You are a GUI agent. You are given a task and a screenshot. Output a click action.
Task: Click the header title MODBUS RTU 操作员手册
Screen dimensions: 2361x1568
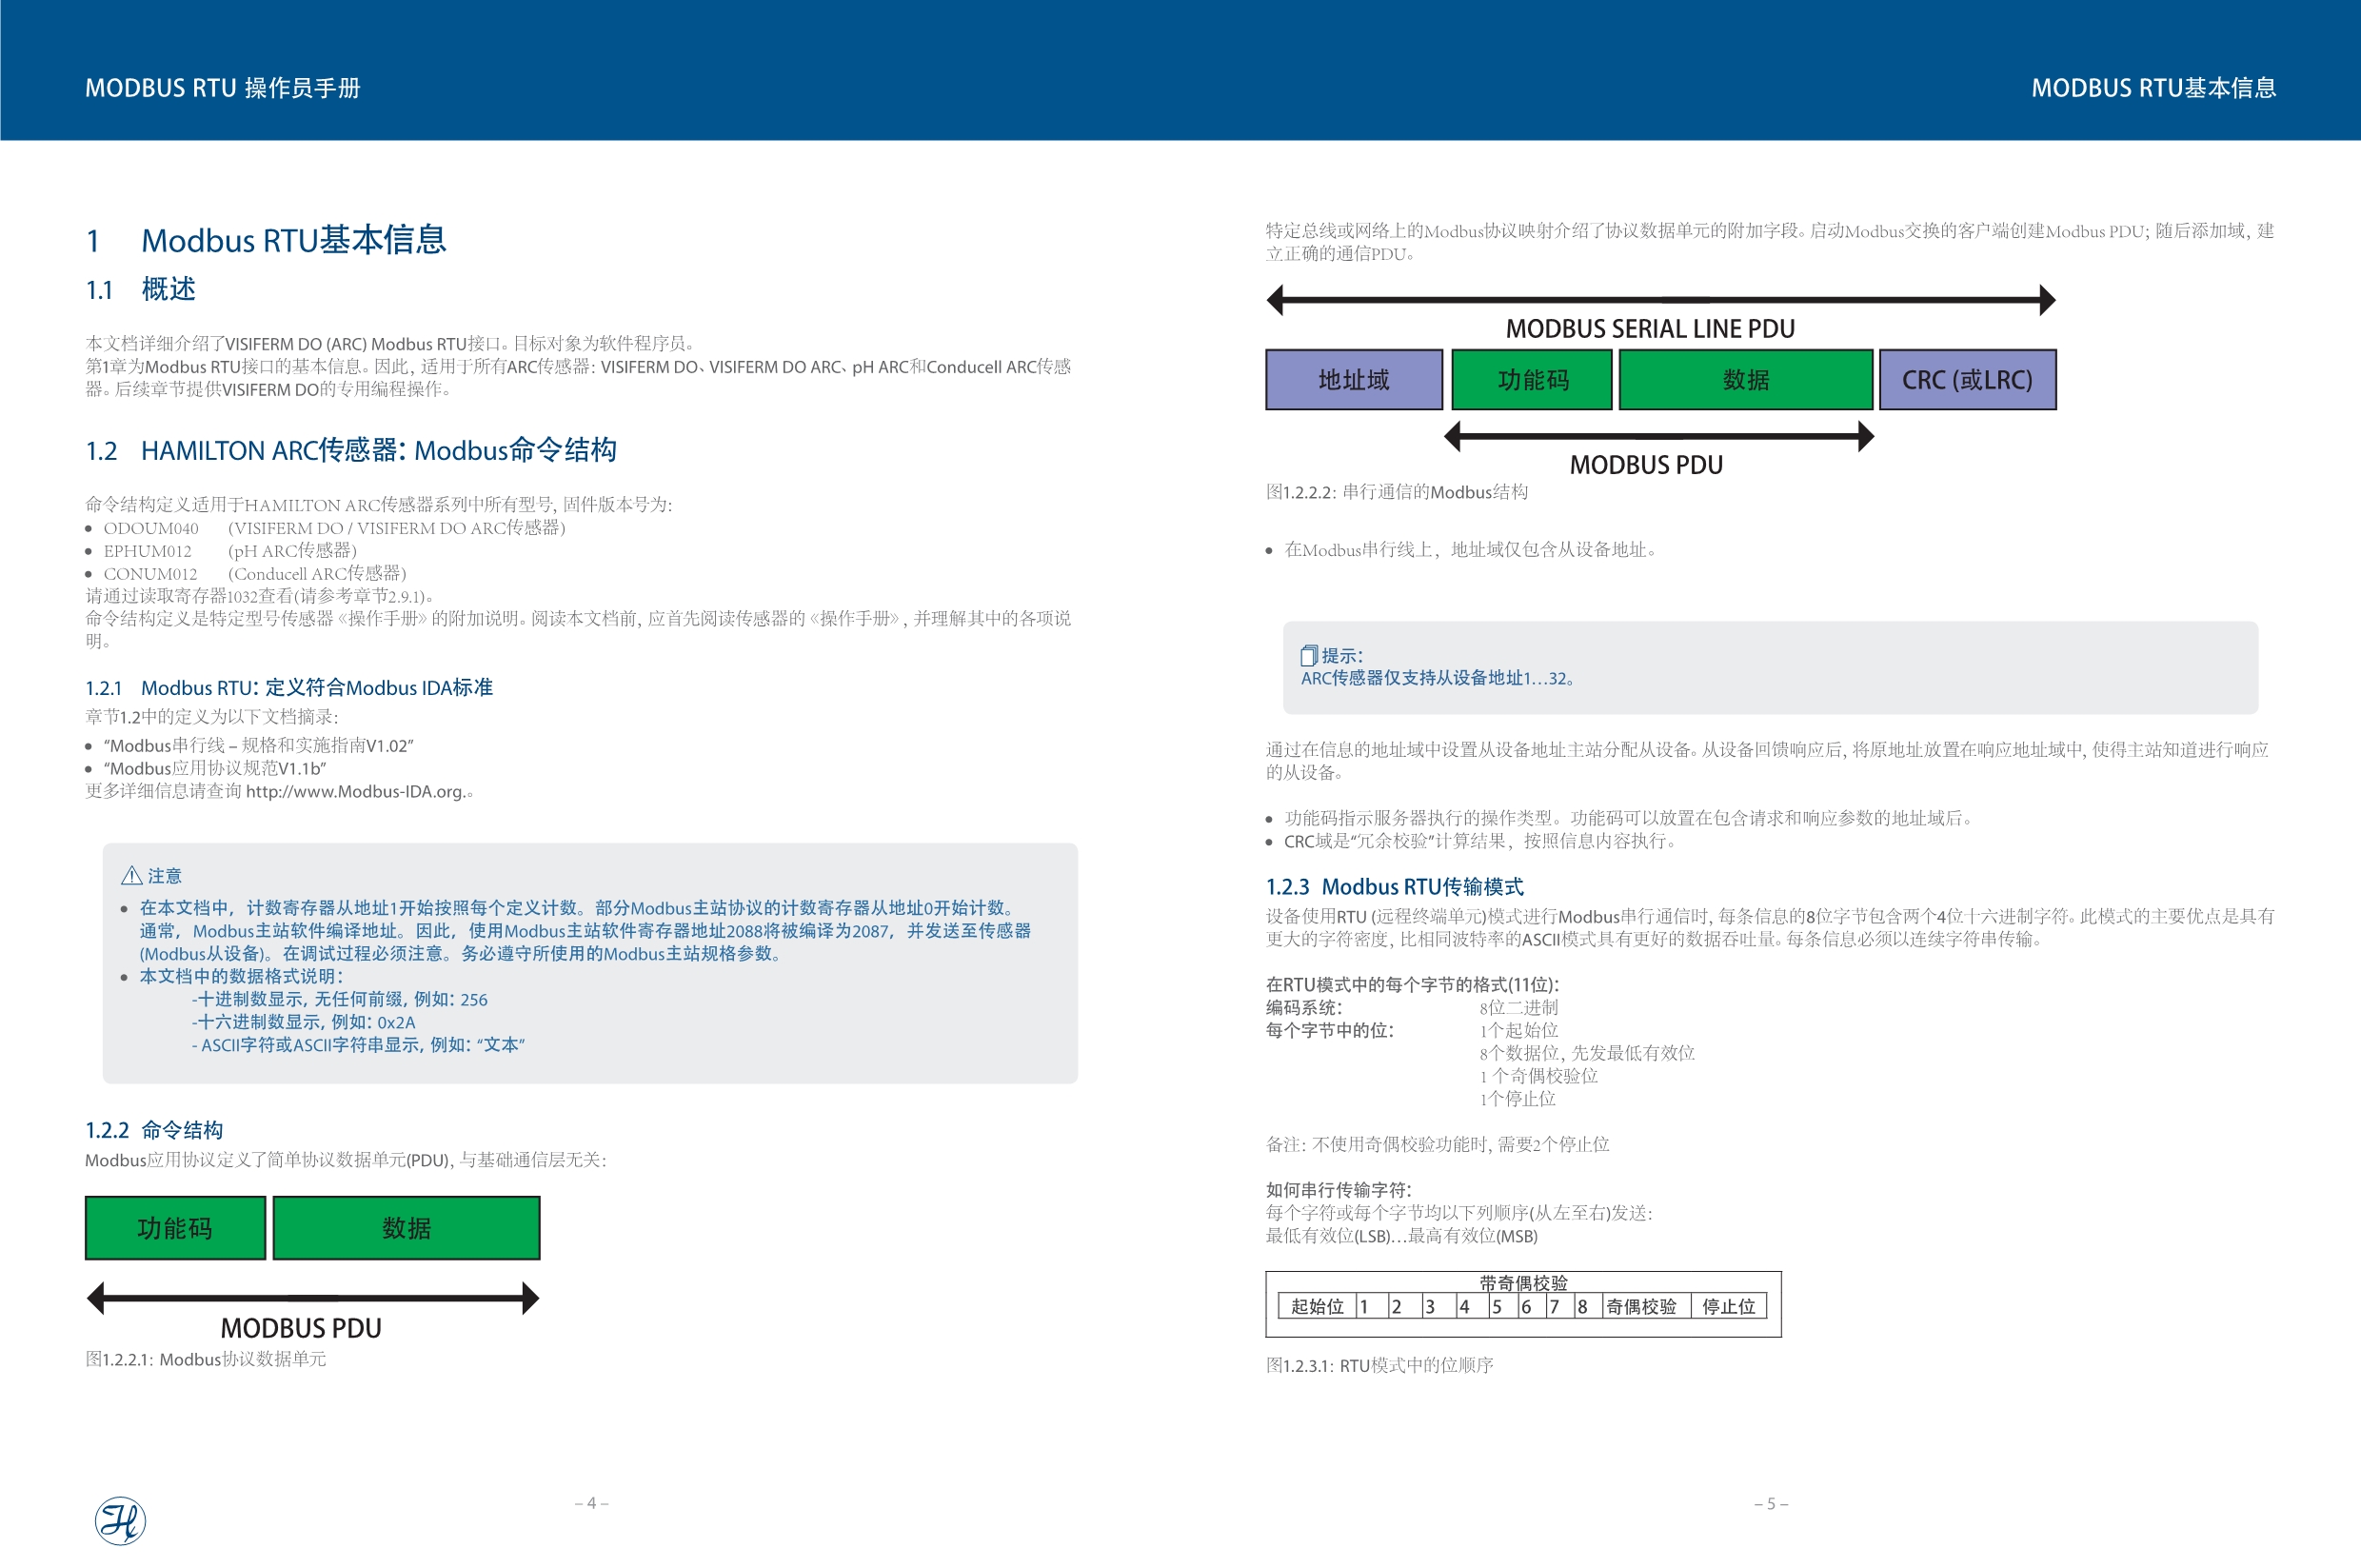coord(222,88)
